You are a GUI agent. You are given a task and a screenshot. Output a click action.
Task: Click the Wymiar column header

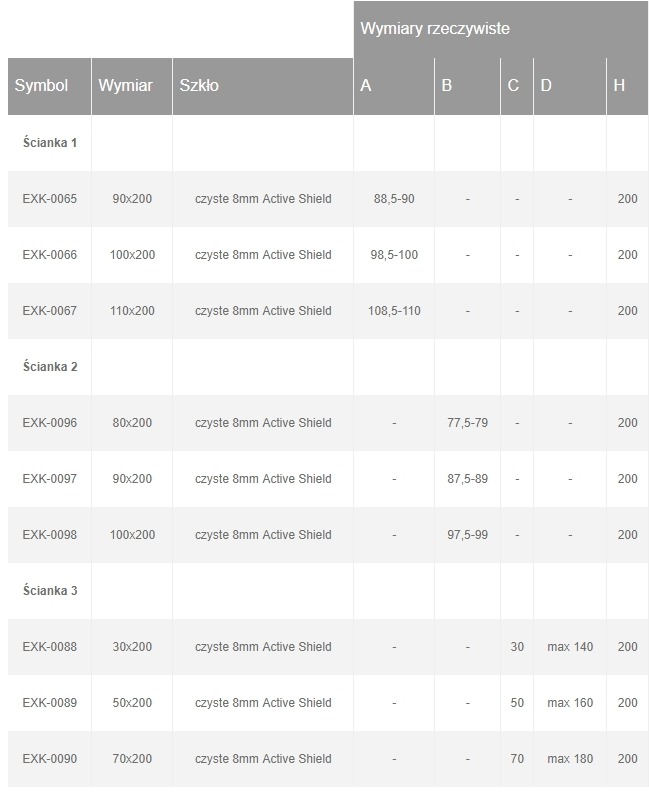[125, 86]
